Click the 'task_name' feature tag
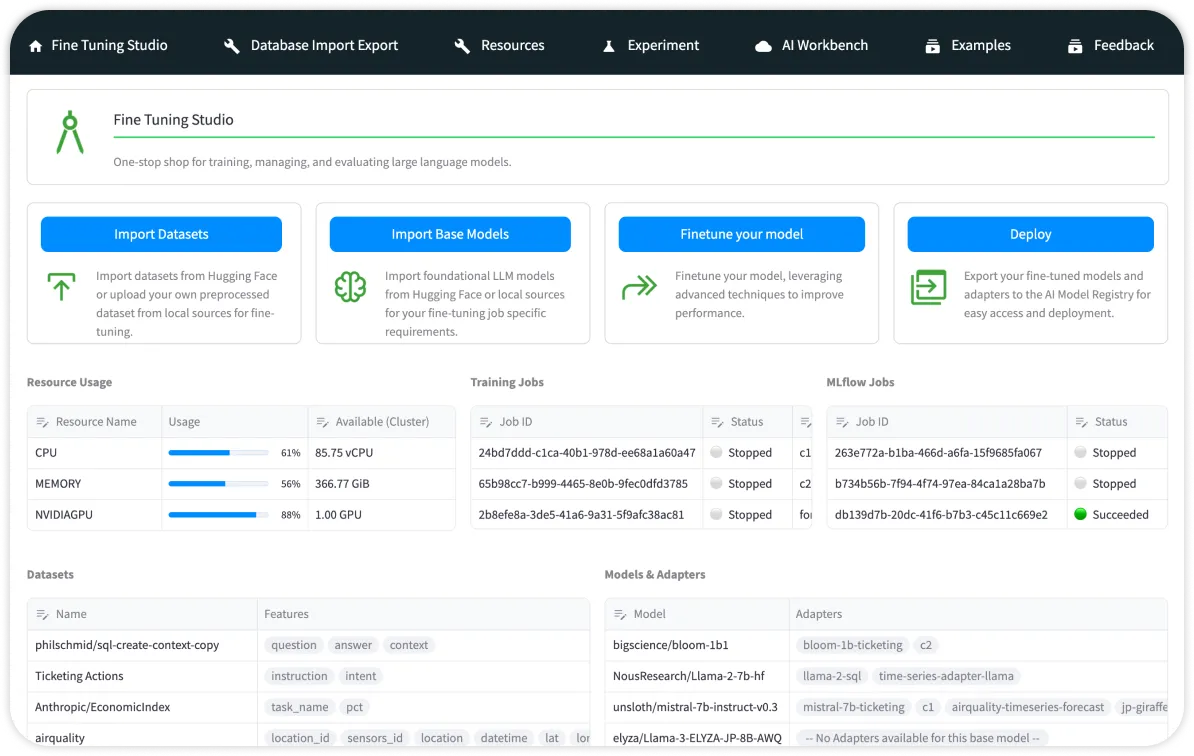 pos(299,707)
